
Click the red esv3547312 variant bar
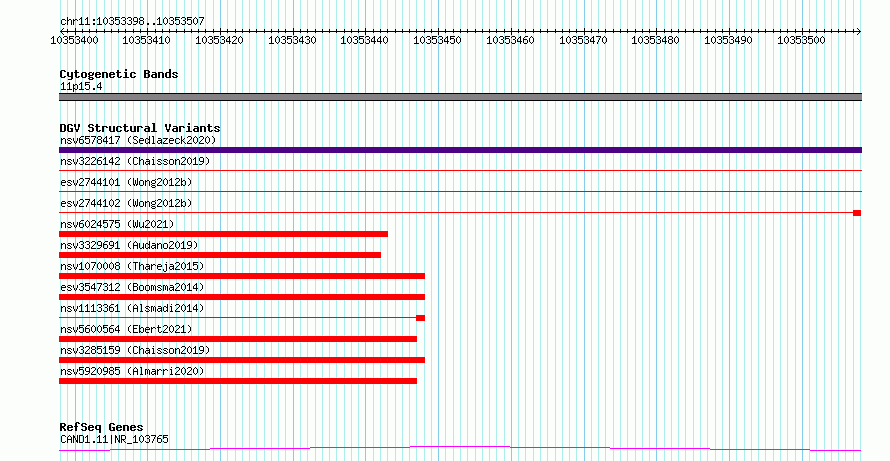click(242, 297)
